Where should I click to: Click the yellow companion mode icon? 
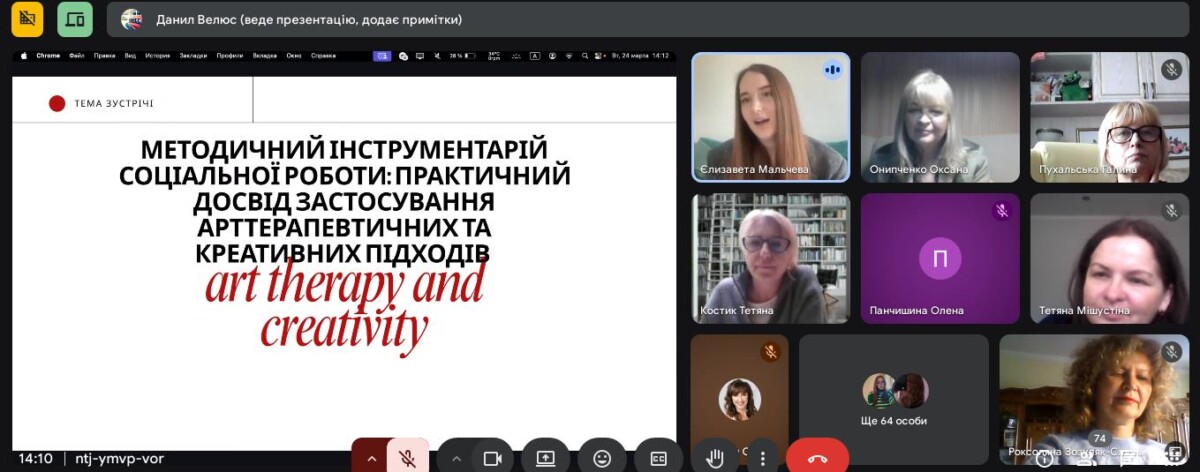pos(27,19)
